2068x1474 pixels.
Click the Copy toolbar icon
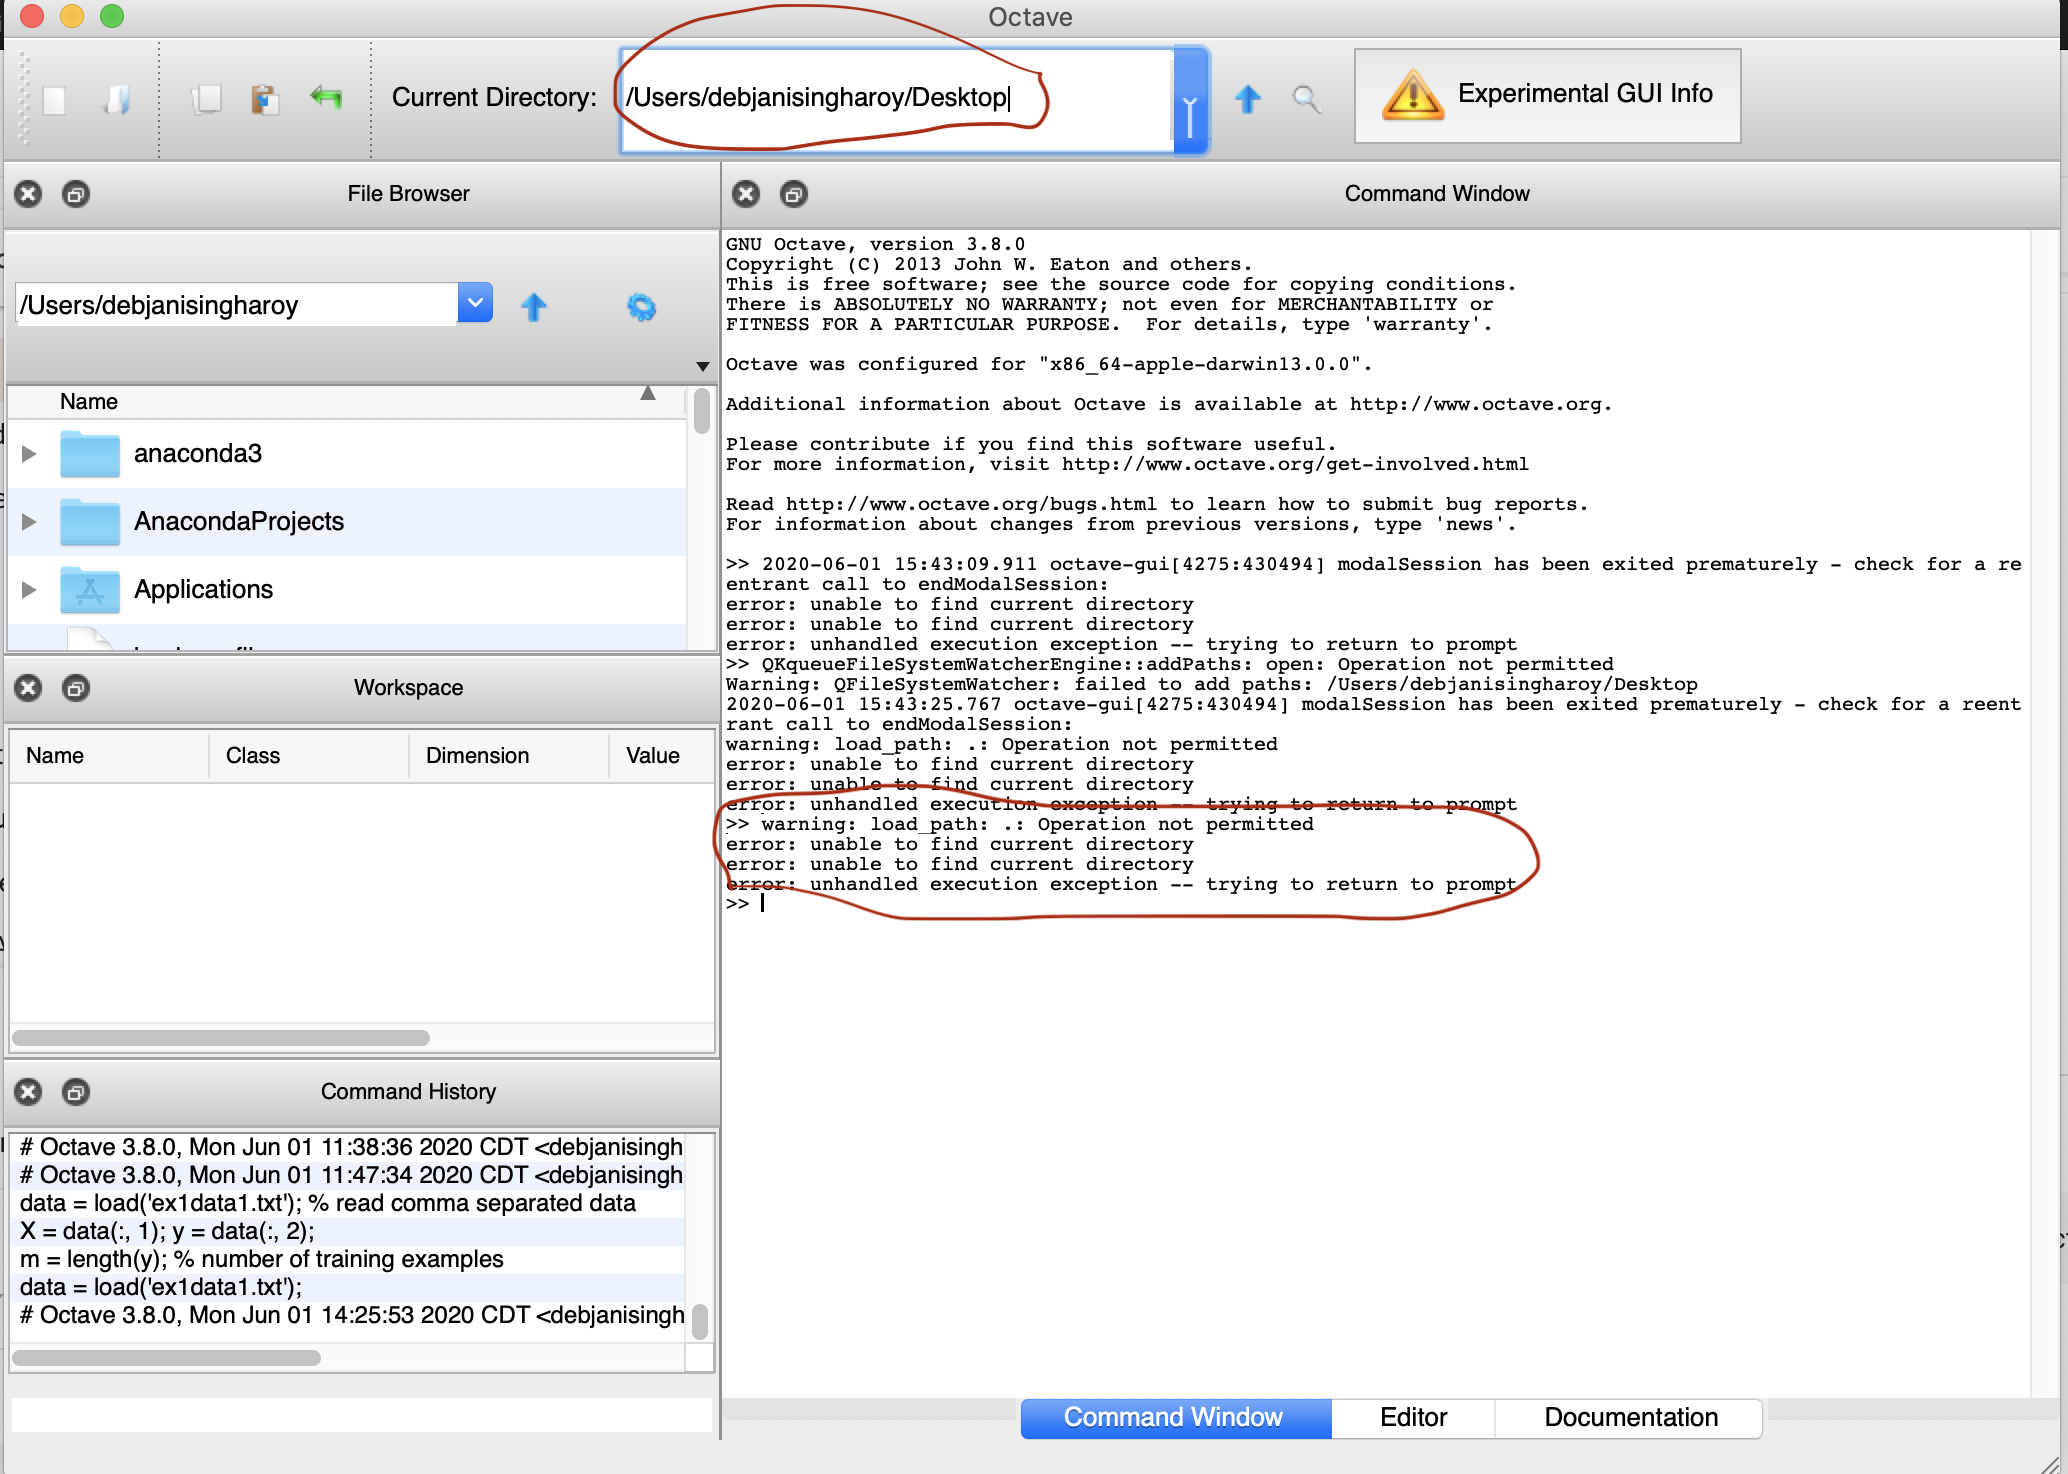pyautogui.click(x=206, y=99)
